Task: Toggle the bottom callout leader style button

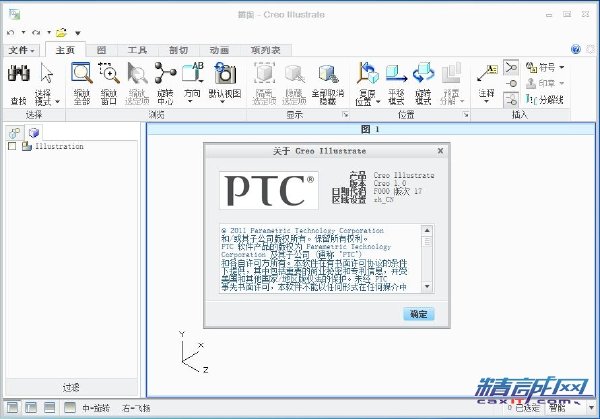Action: point(511,100)
